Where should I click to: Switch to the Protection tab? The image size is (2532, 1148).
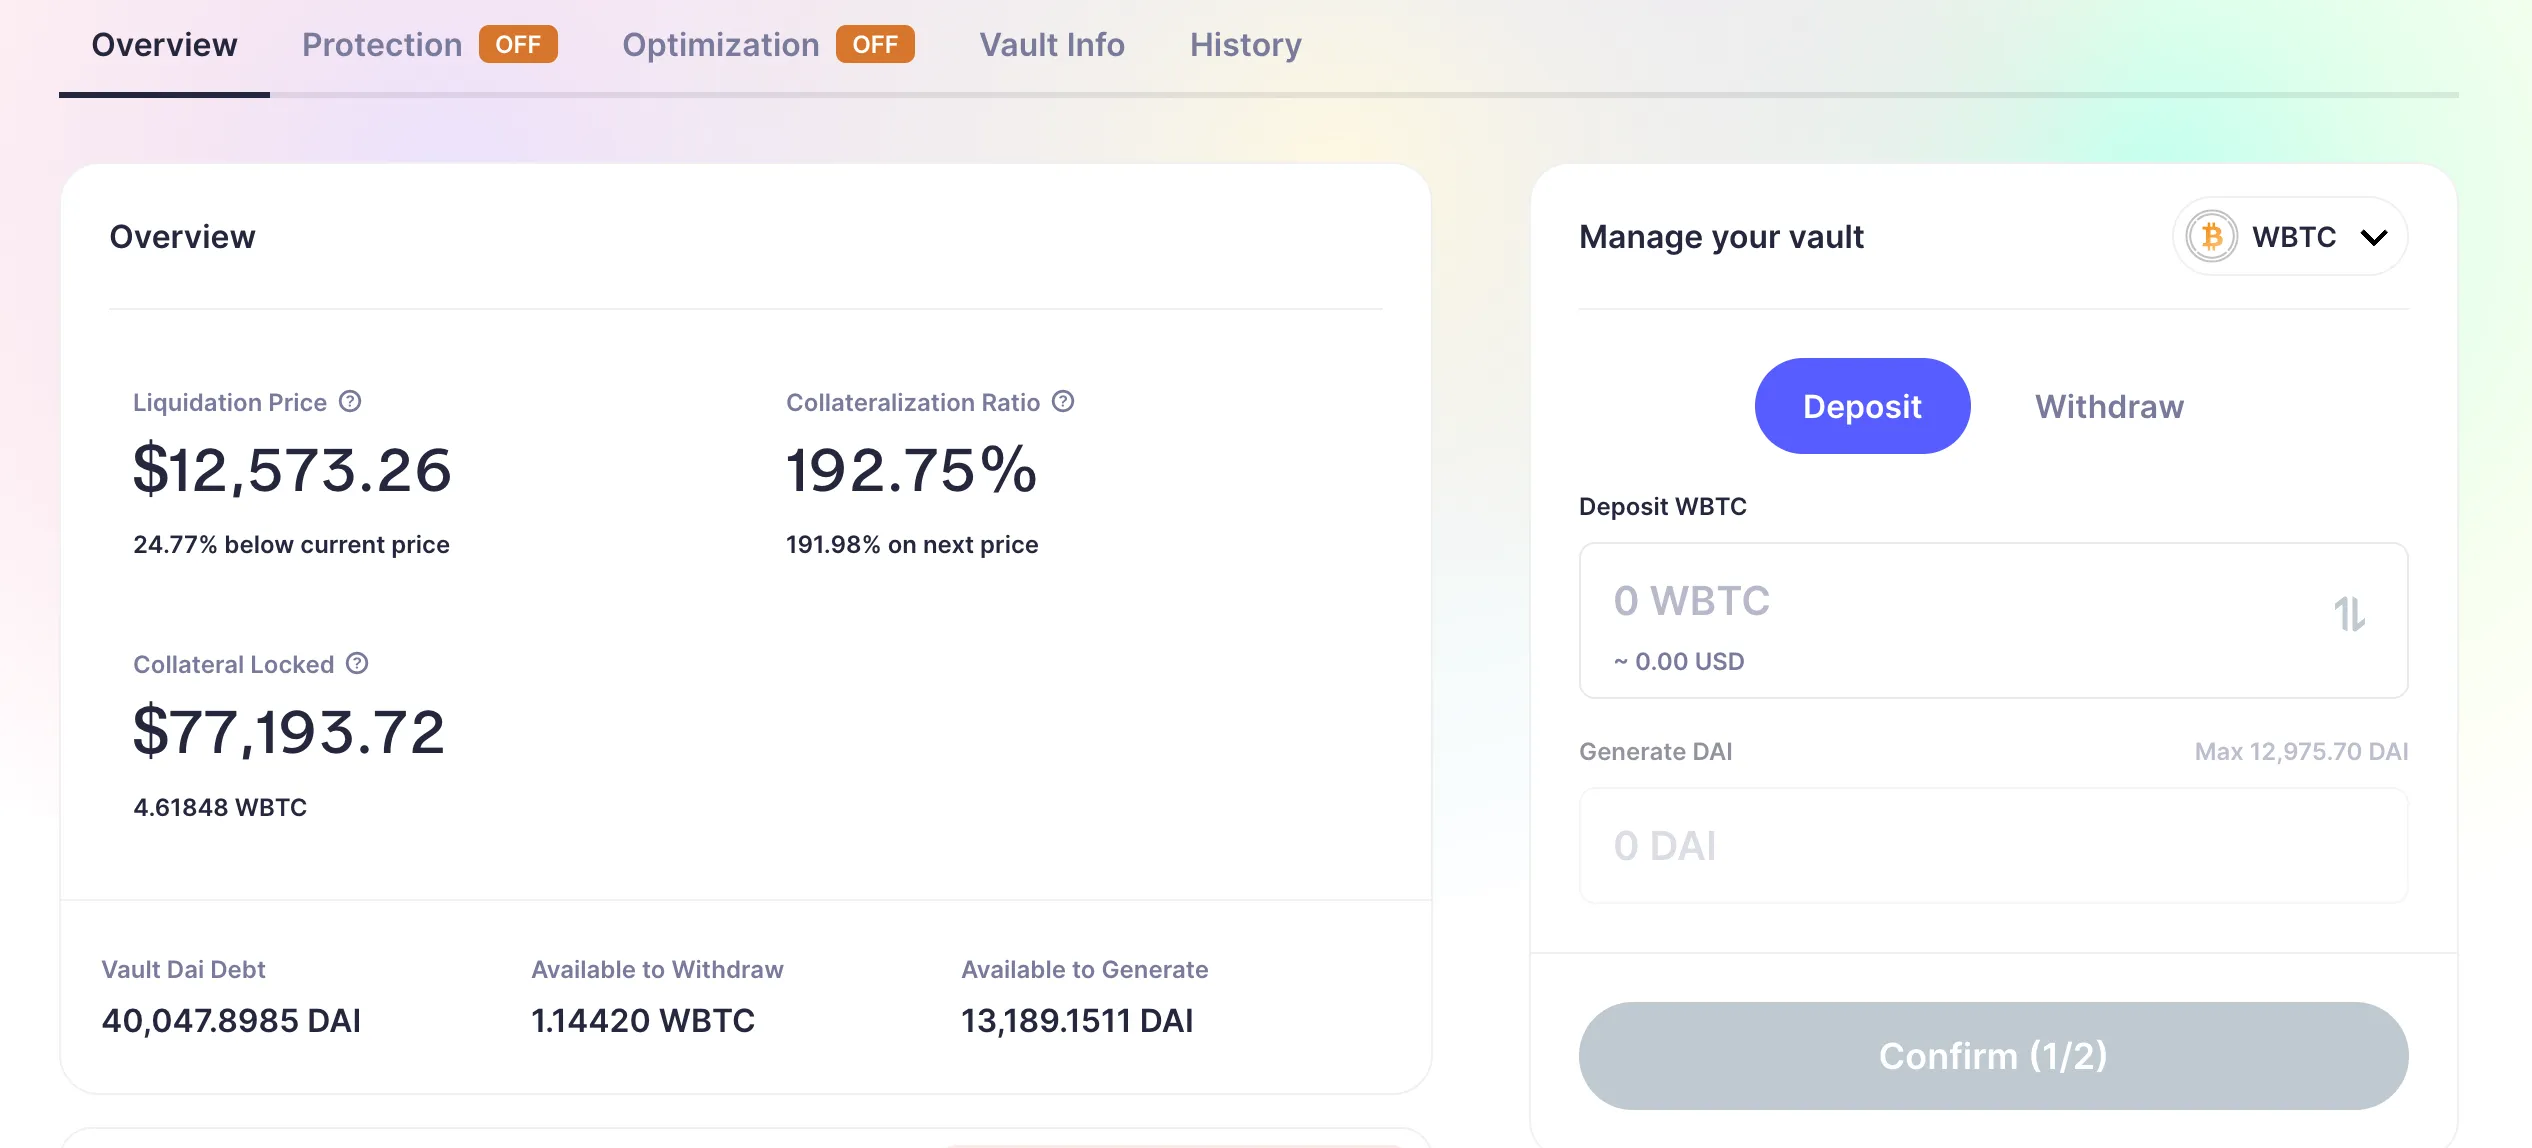[x=382, y=45]
